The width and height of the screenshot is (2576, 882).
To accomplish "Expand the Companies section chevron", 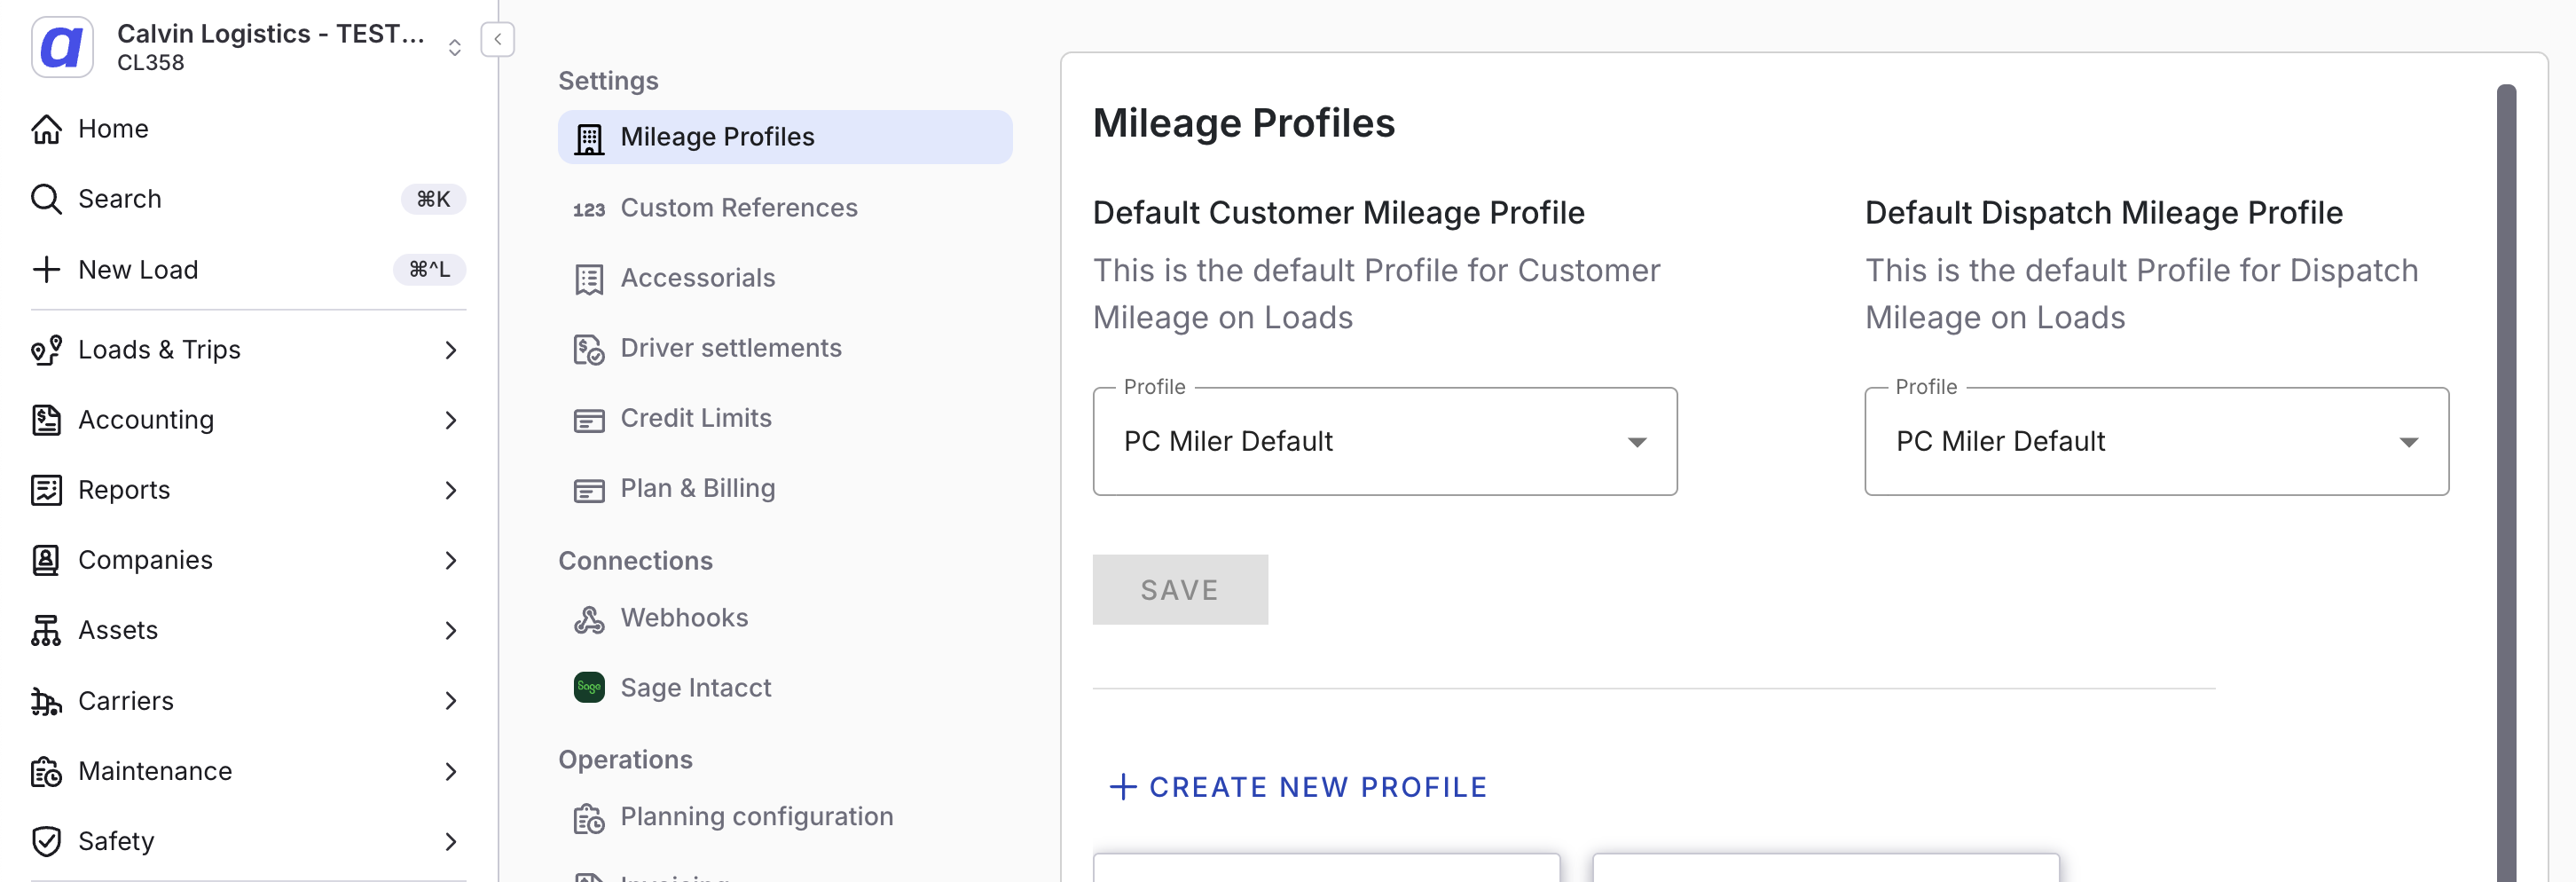I will pyautogui.click(x=451, y=560).
